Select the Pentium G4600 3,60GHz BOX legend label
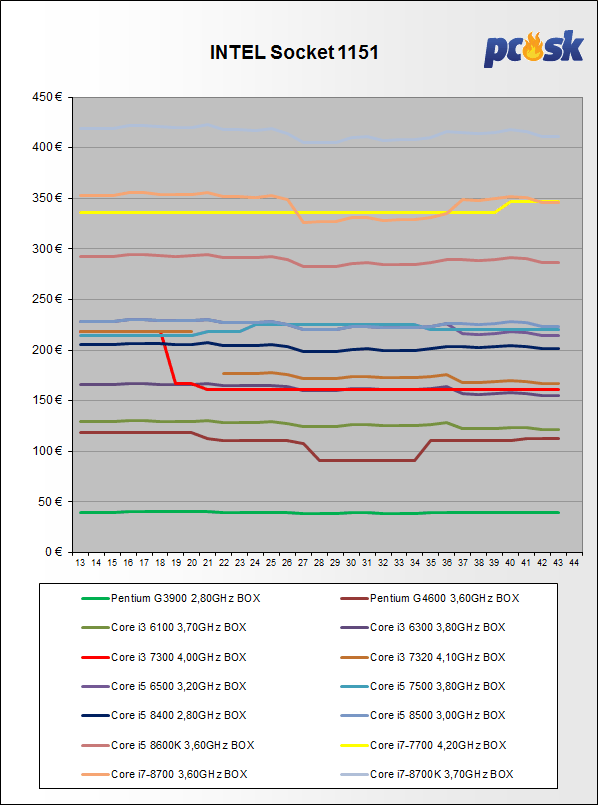The image size is (598, 805). click(x=445, y=598)
